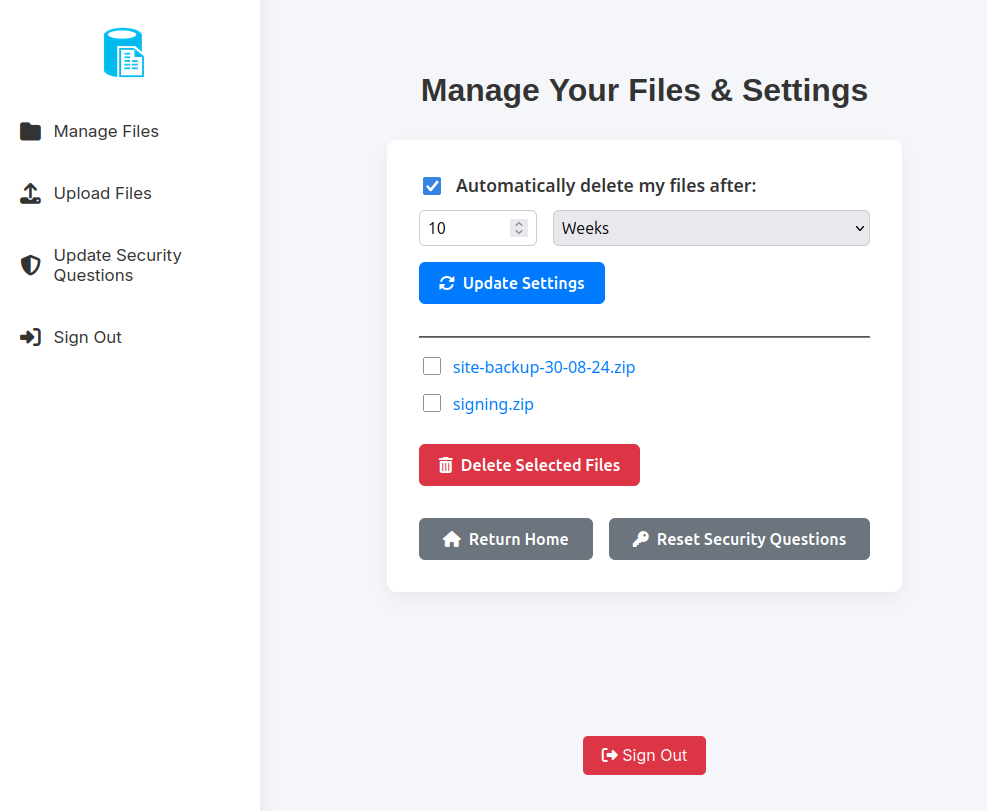Click the trash icon on Delete button

446,465
